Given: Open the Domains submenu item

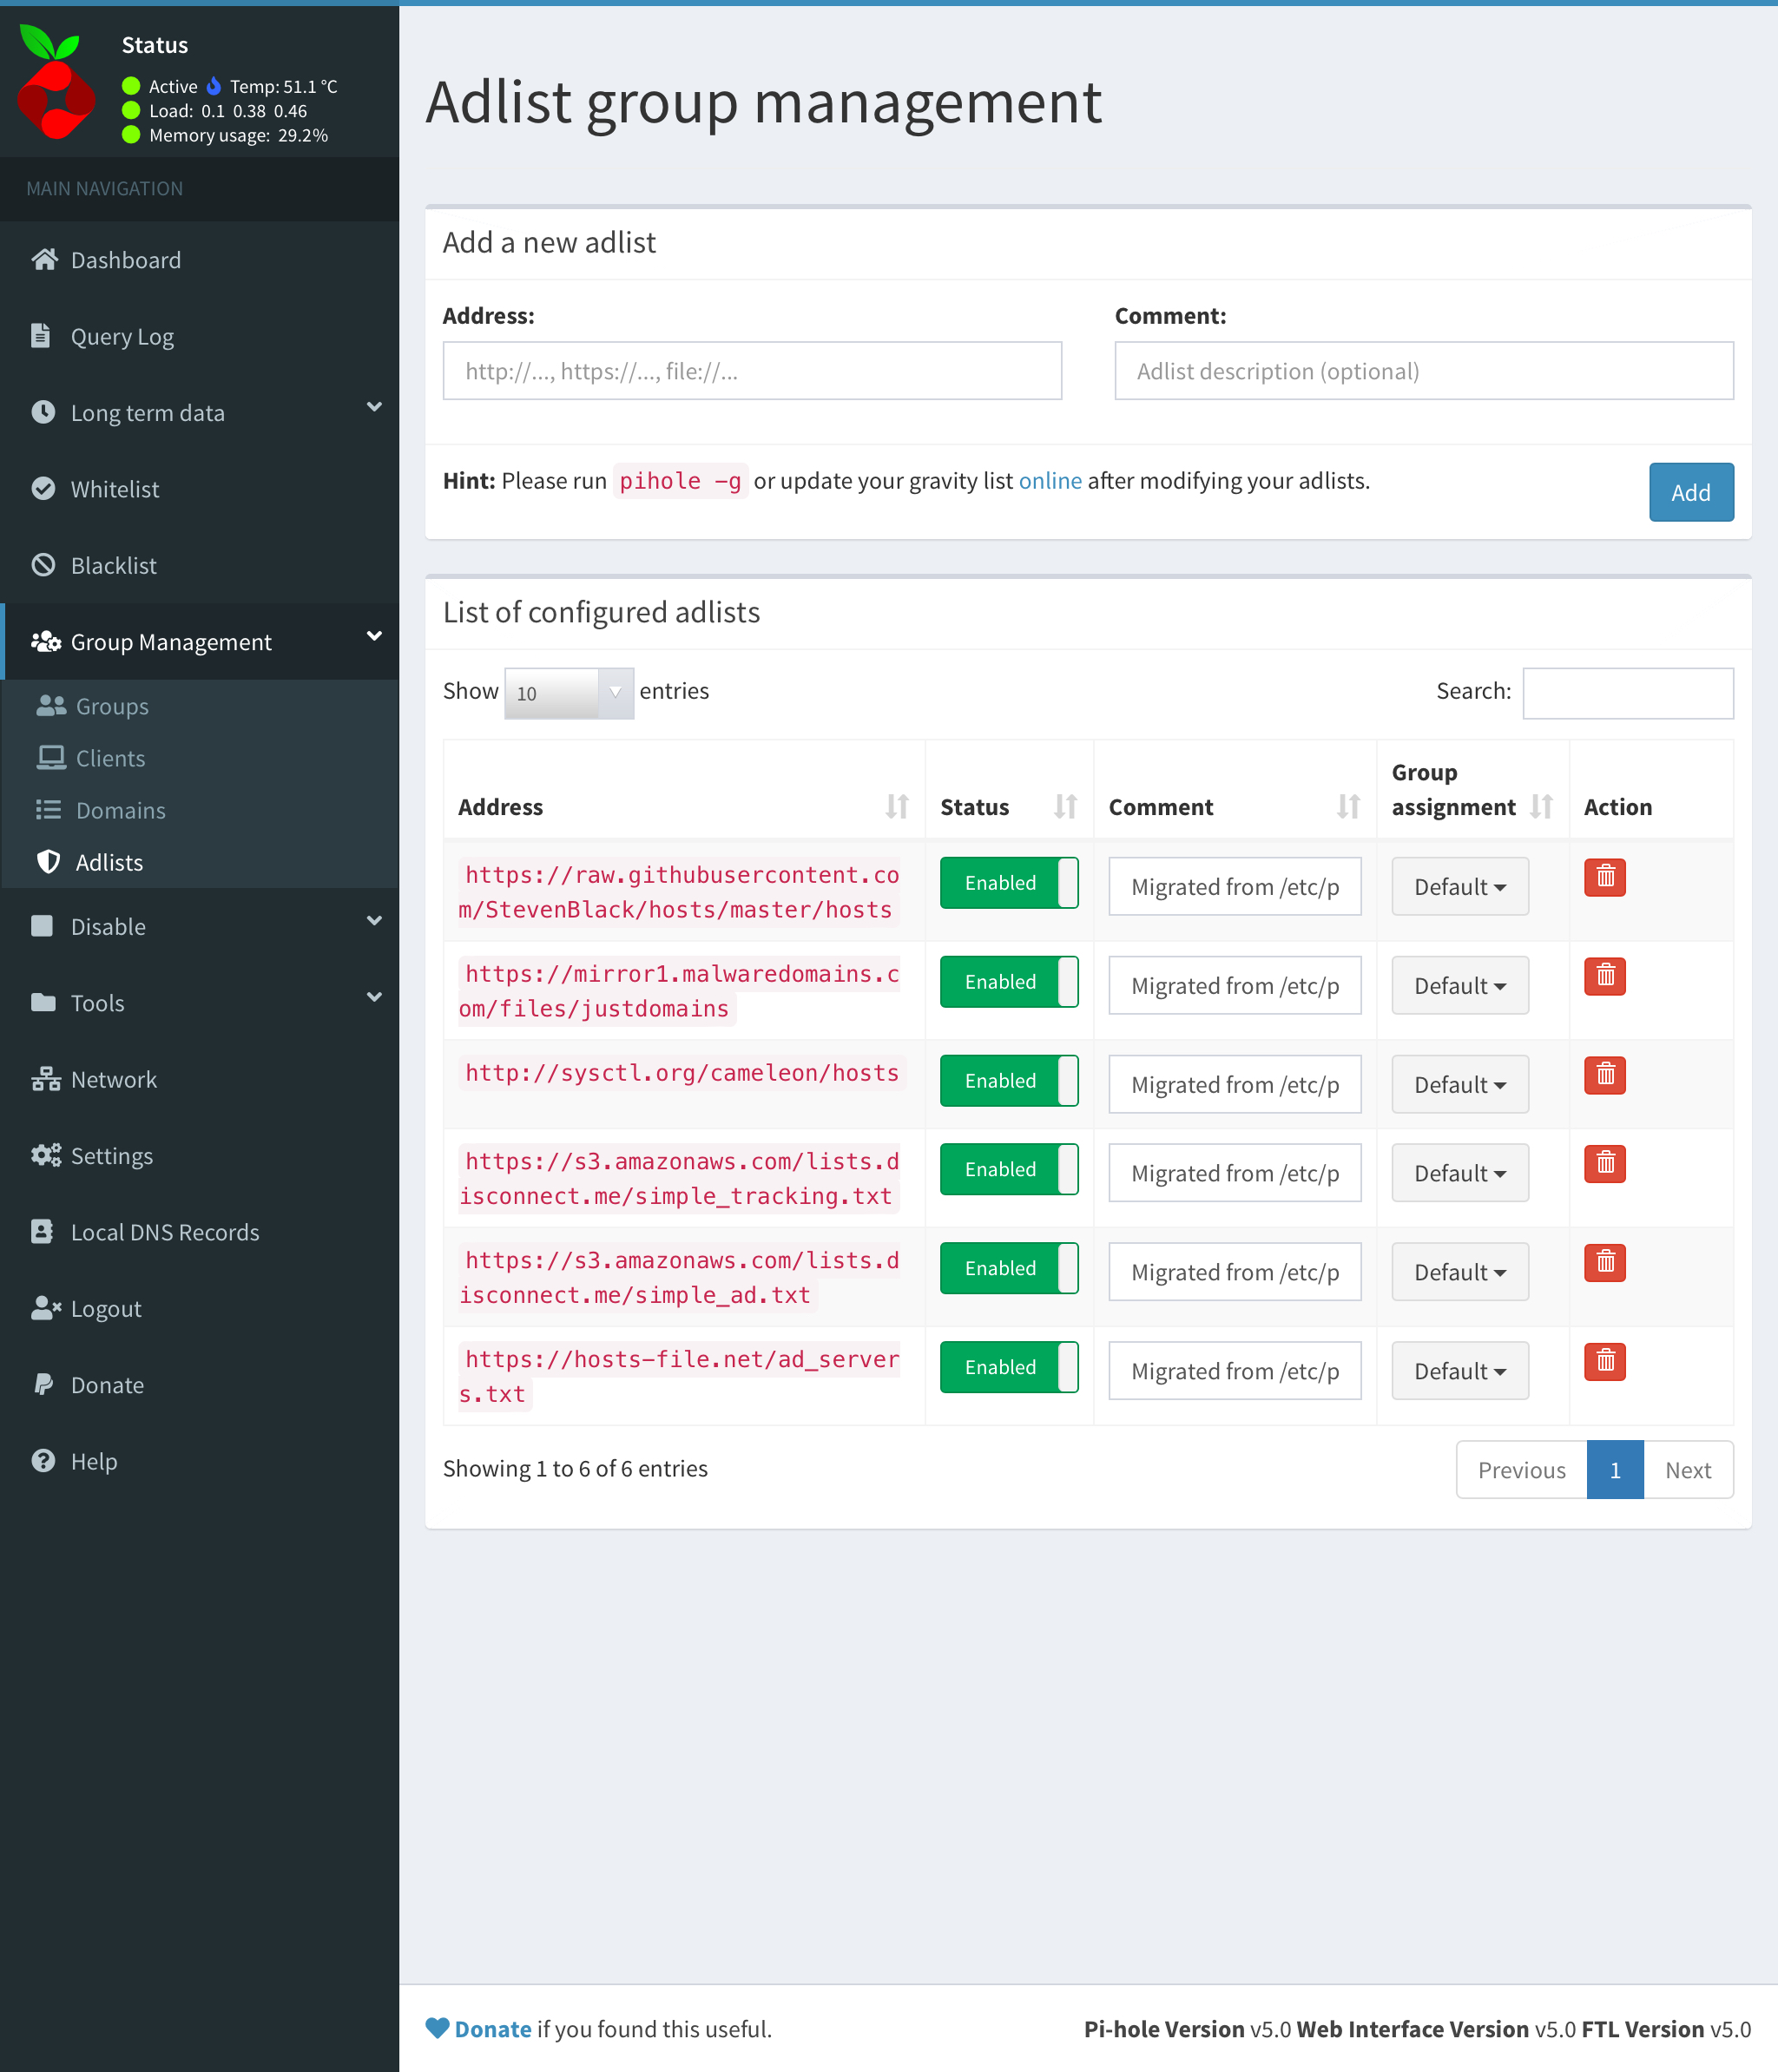Looking at the screenshot, I should pyautogui.click(x=120, y=810).
